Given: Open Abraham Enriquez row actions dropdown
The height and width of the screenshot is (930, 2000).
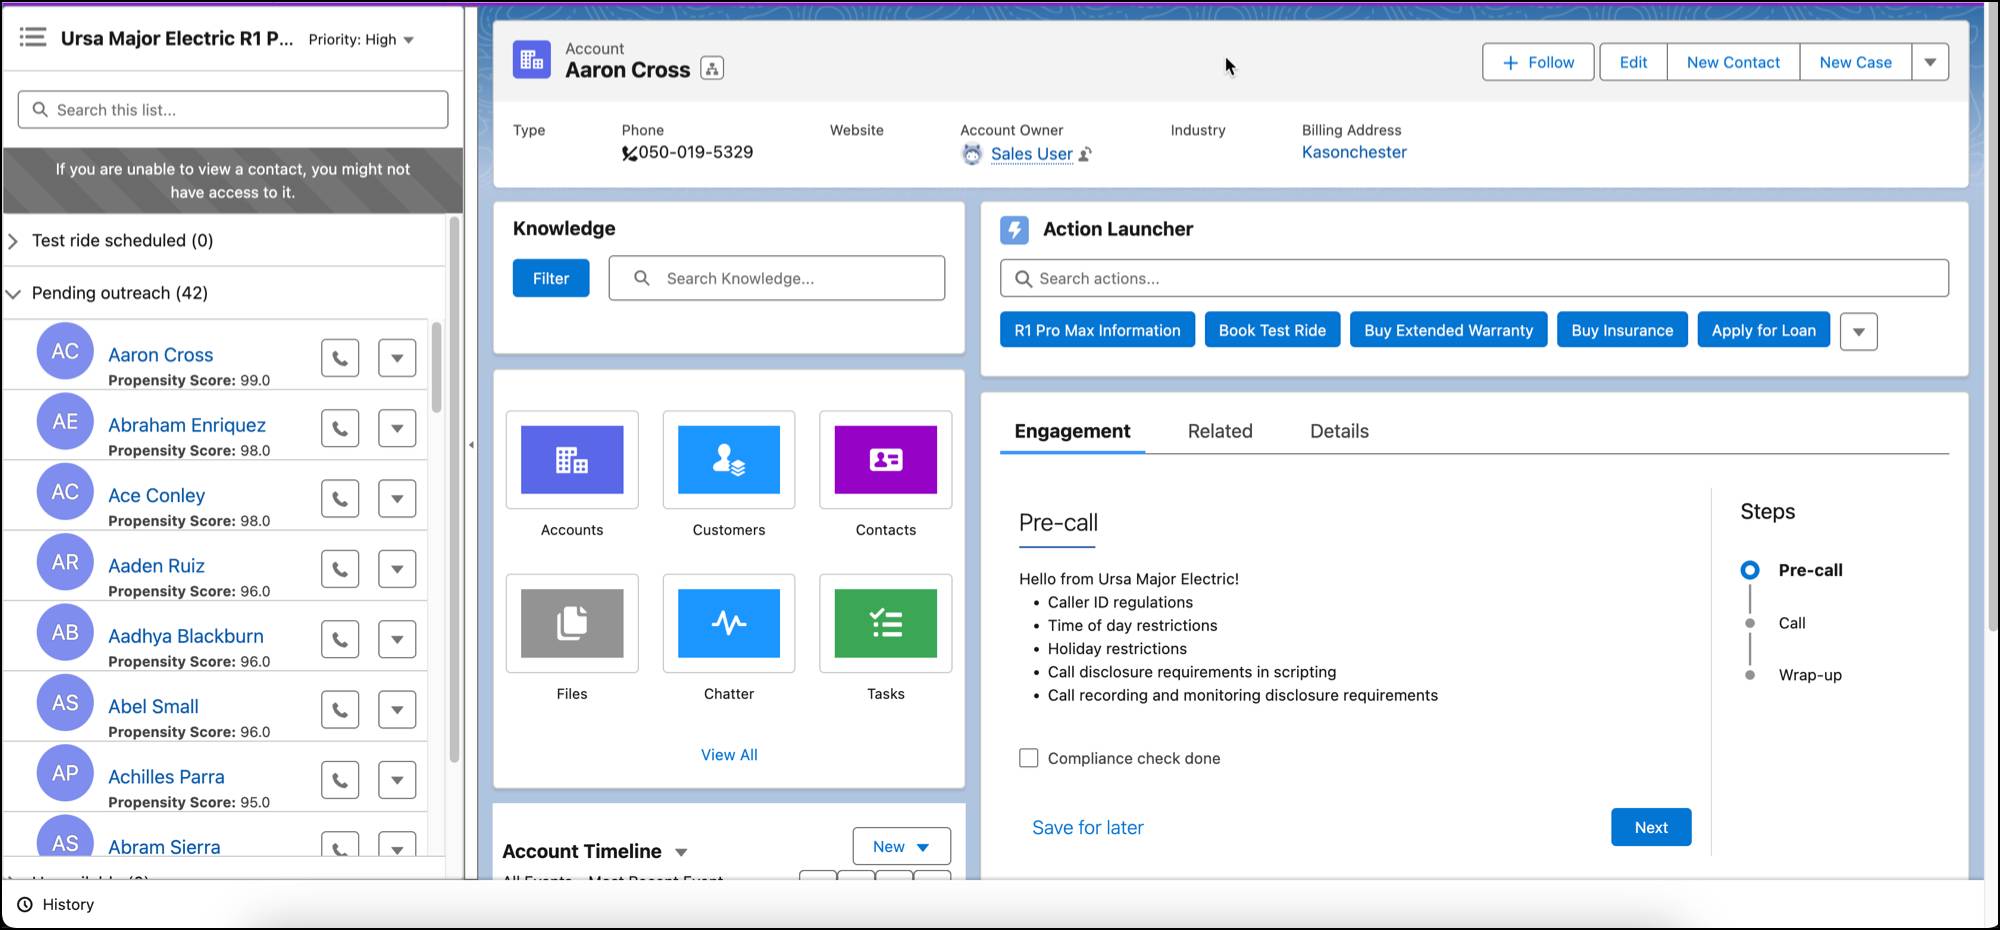Looking at the screenshot, I should [x=397, y=428].
